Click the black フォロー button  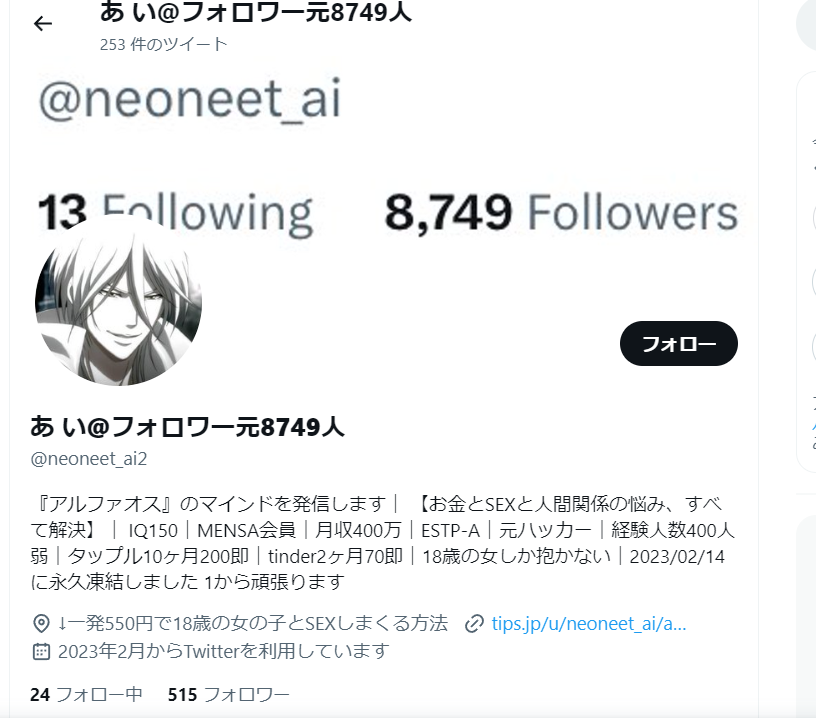point(679,343)
